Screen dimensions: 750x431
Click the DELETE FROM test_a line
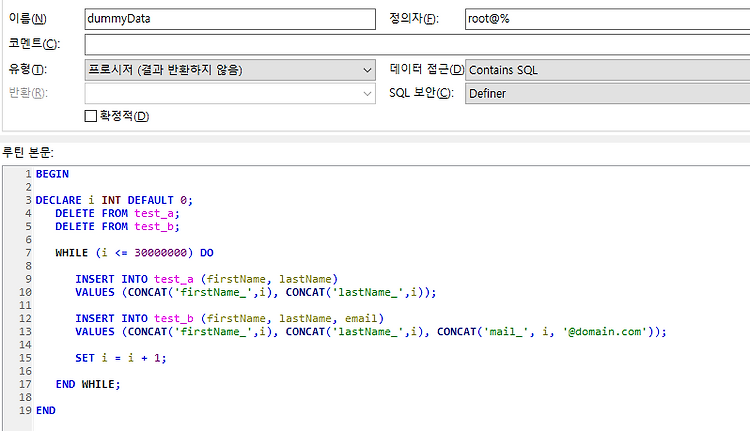pos(117,213)
